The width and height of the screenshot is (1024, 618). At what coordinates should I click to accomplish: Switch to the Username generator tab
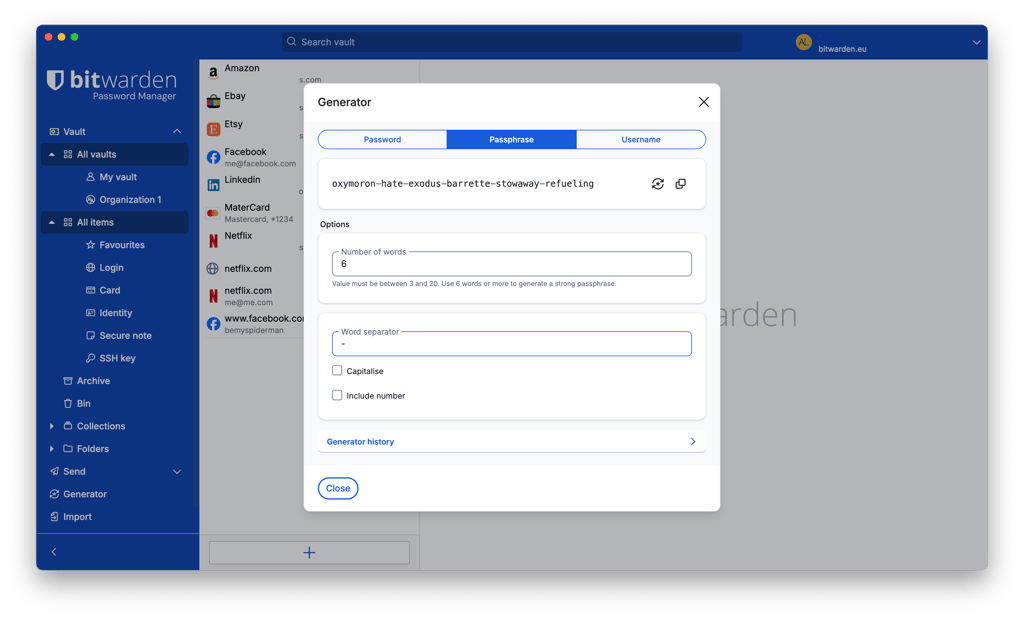[x=641, y=140]
